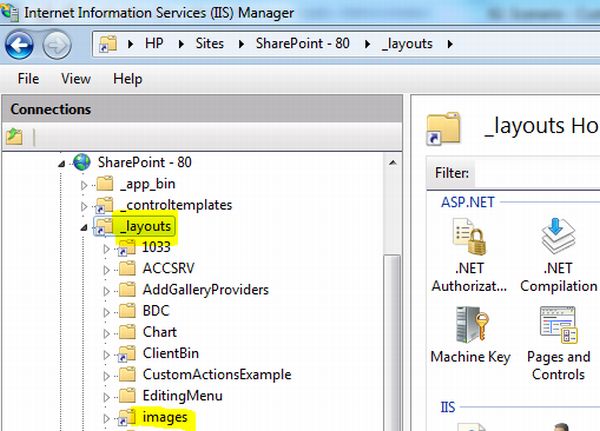Viewport: 600px width, 431px height.
Task: Select the CustomActionsExample tree item
Action: pos(217,374)
